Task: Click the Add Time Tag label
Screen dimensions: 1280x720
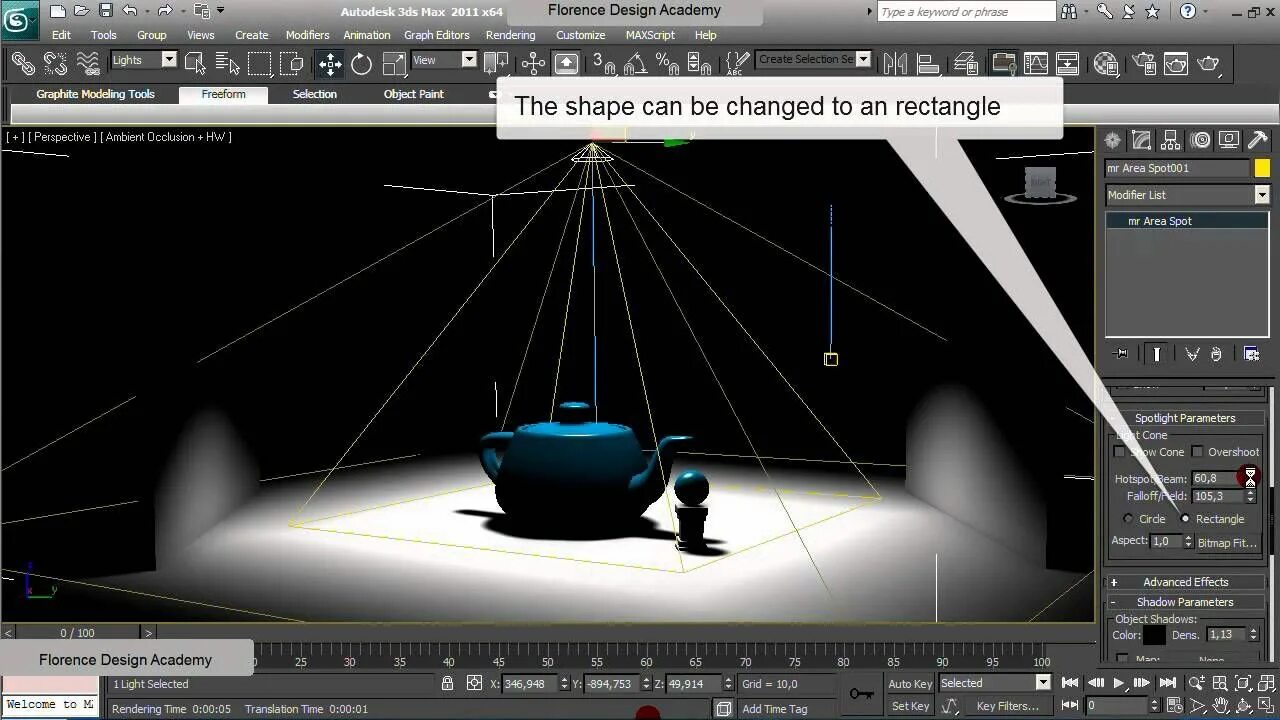Action: tap(774, 709)
